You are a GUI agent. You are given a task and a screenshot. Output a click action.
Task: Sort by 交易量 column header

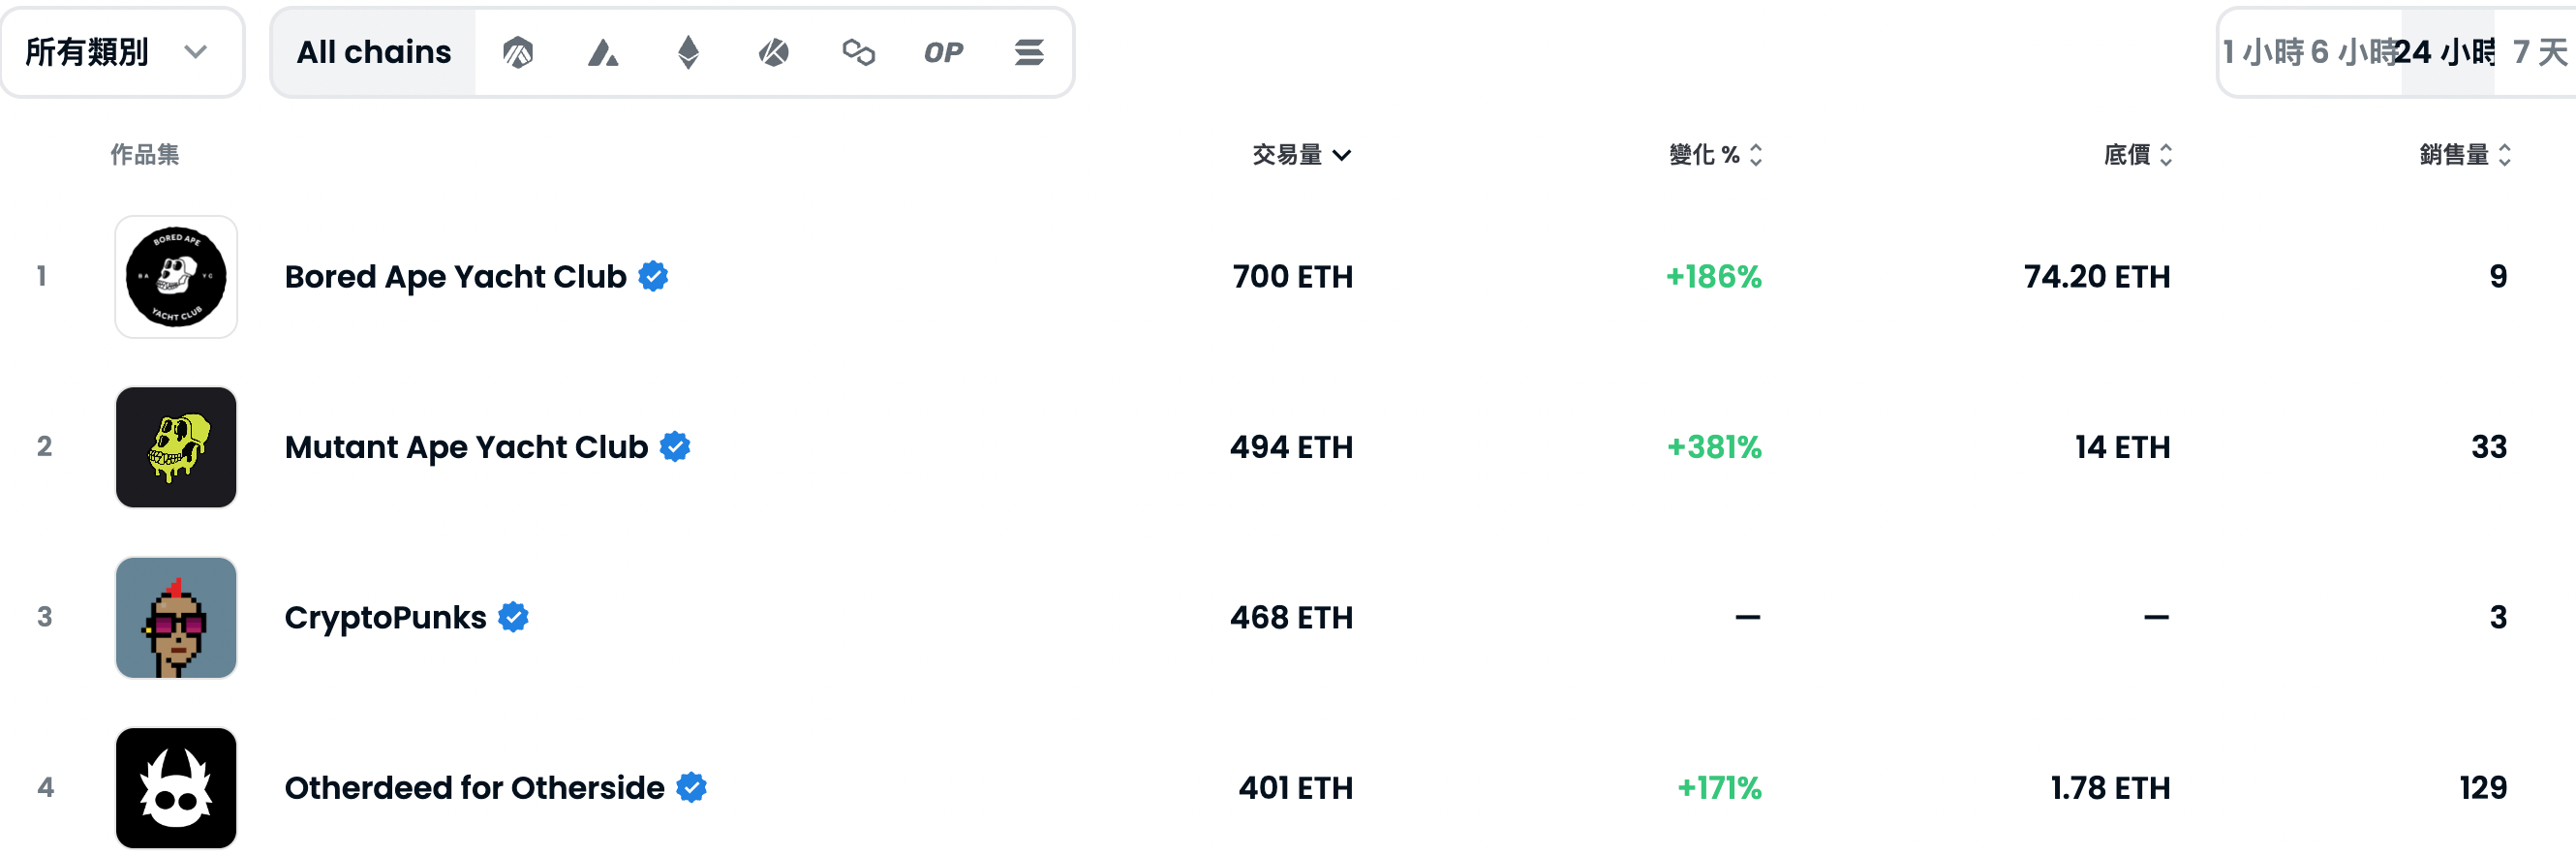[1301, 155]
